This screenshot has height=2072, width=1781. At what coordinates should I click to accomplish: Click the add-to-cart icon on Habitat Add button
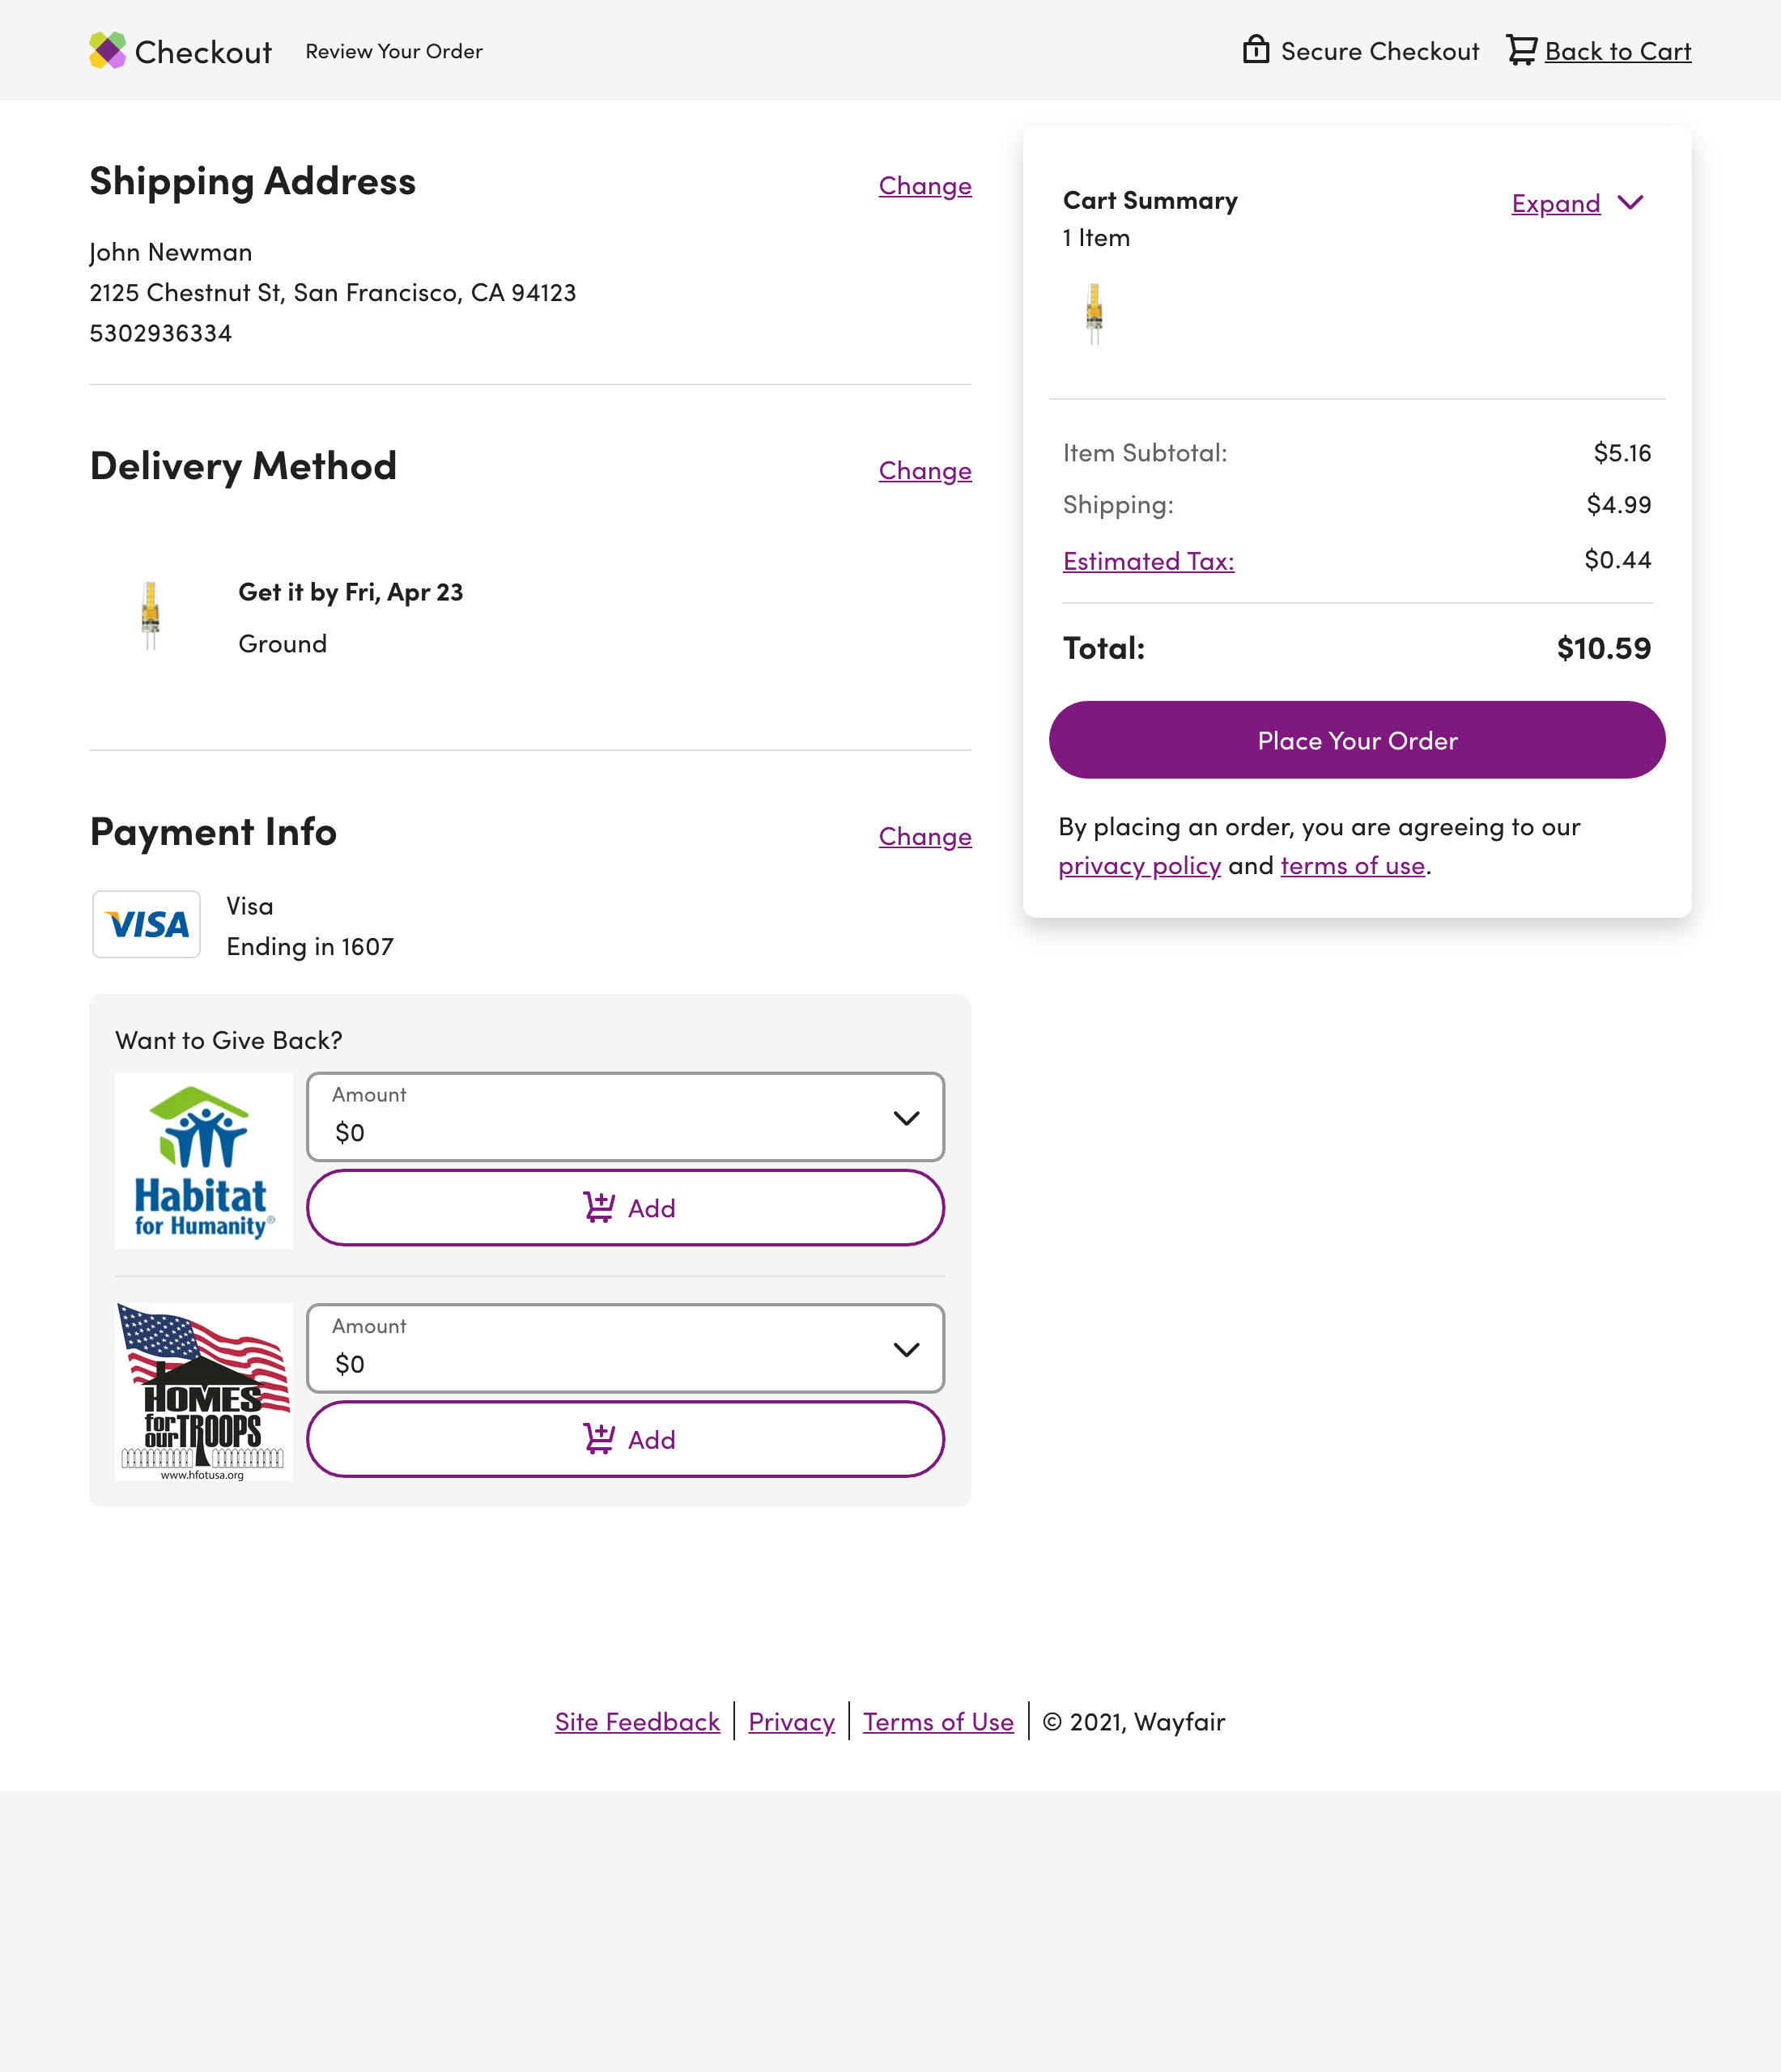[x=599, y=1207]
